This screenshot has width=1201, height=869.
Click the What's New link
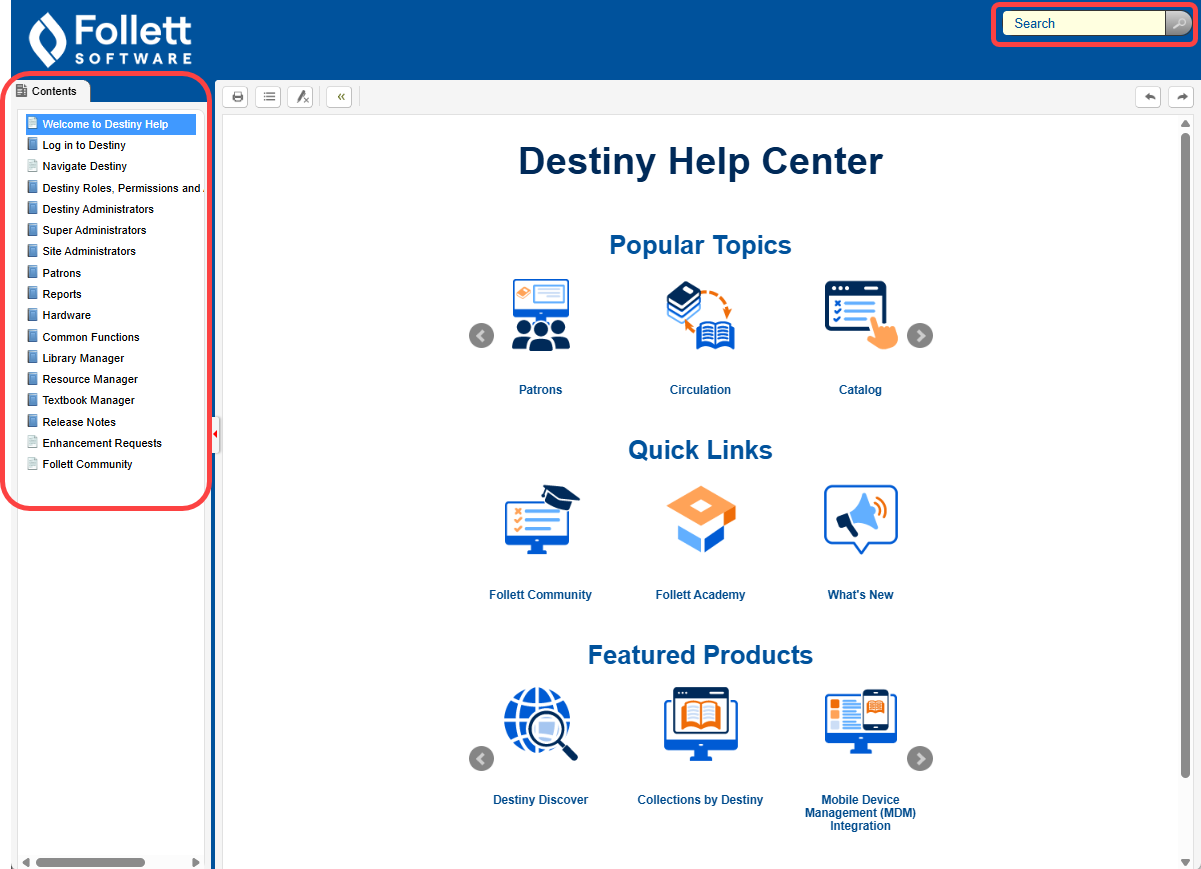pyautogui.click(x=860, y=594)
